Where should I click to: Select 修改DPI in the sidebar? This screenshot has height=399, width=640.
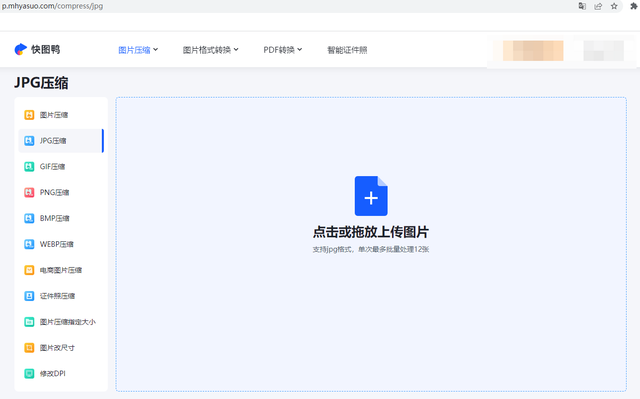(x=61, y=373)
